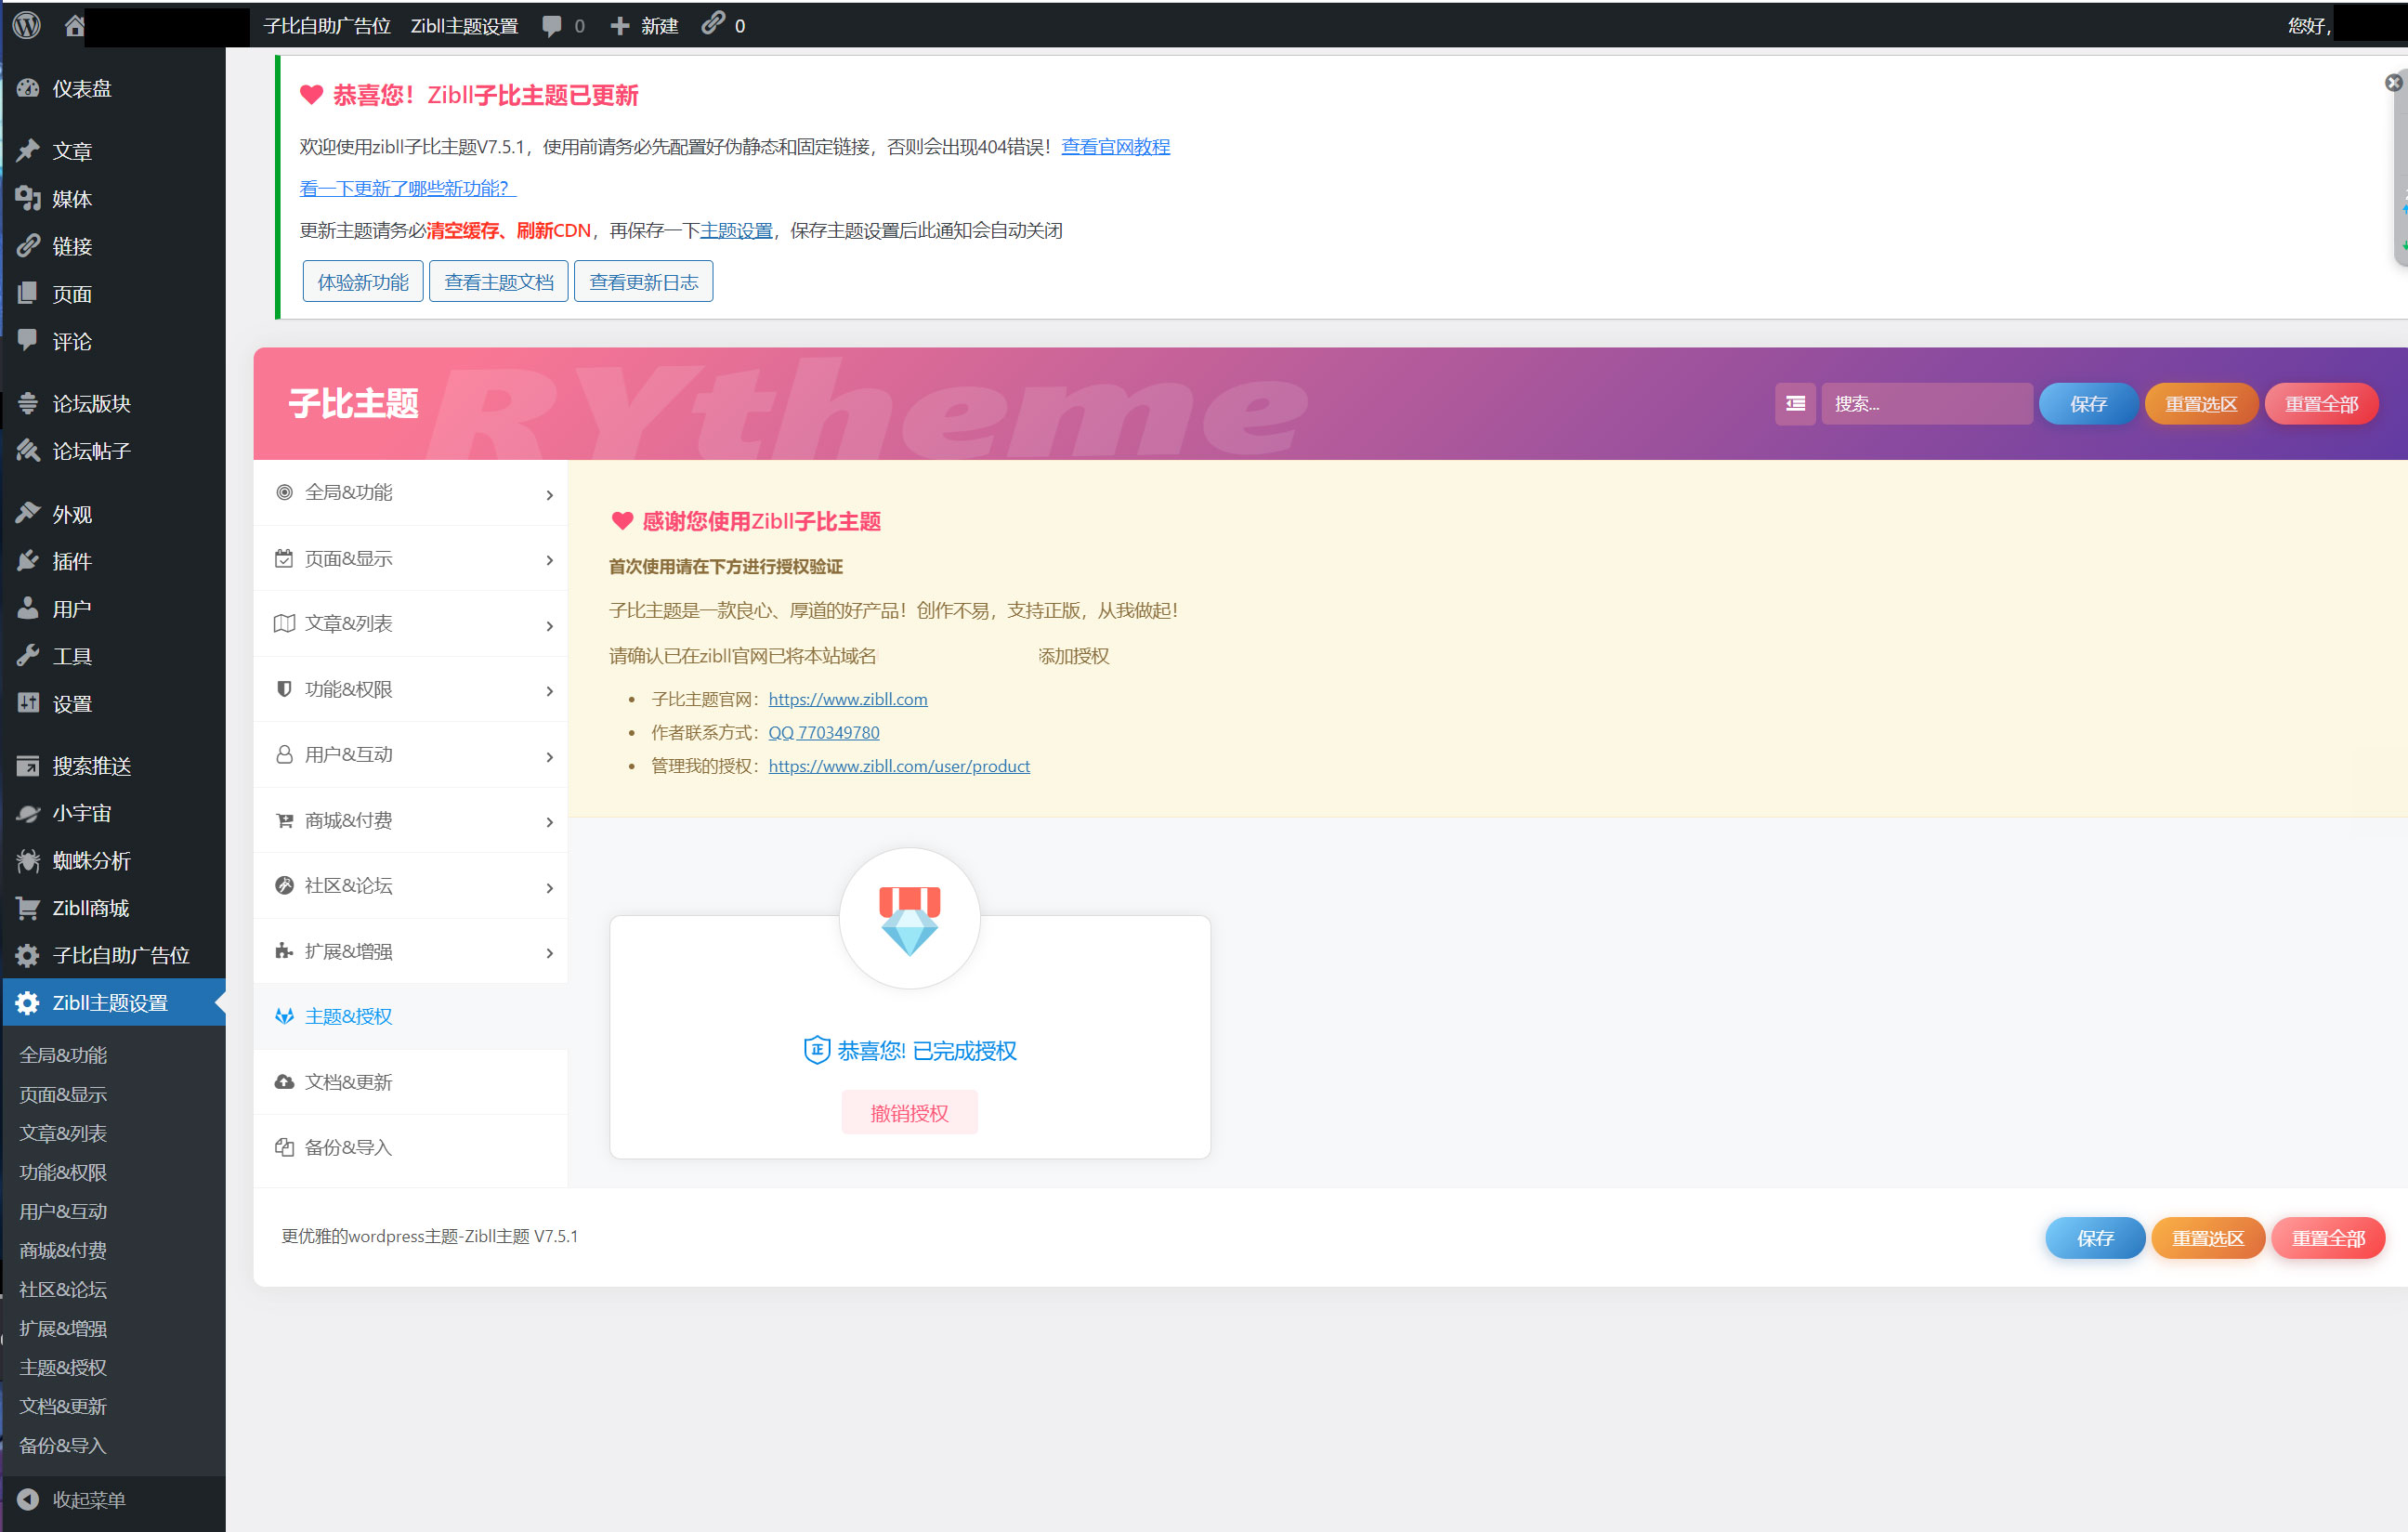2408x1532 pixels.
Task: Click the filter icon beside the search box
Action: (x=1795, y=403)
